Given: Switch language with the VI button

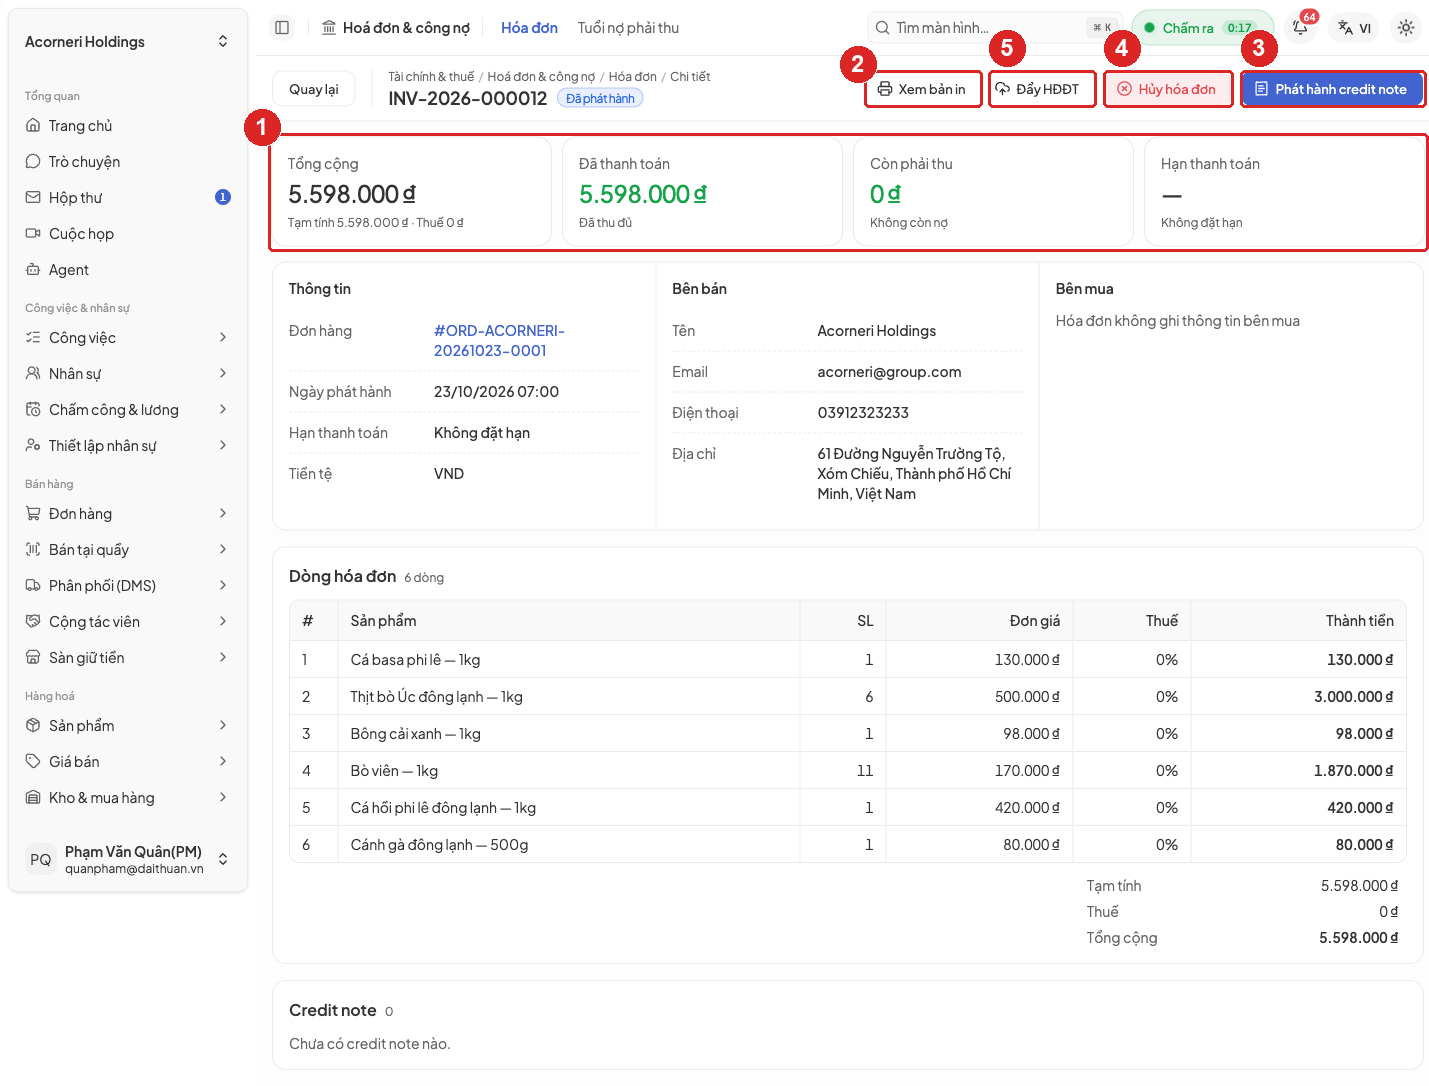Looking at the screenshot, I should 1355,28.
